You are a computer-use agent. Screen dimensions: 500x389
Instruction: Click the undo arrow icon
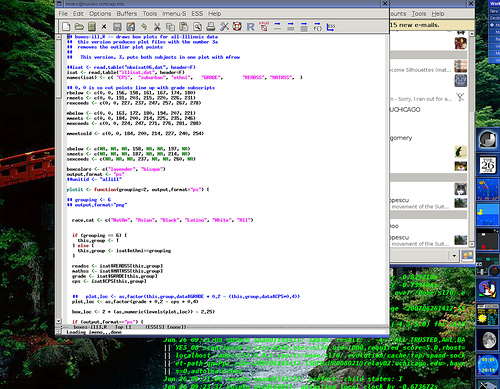(144, 27)
